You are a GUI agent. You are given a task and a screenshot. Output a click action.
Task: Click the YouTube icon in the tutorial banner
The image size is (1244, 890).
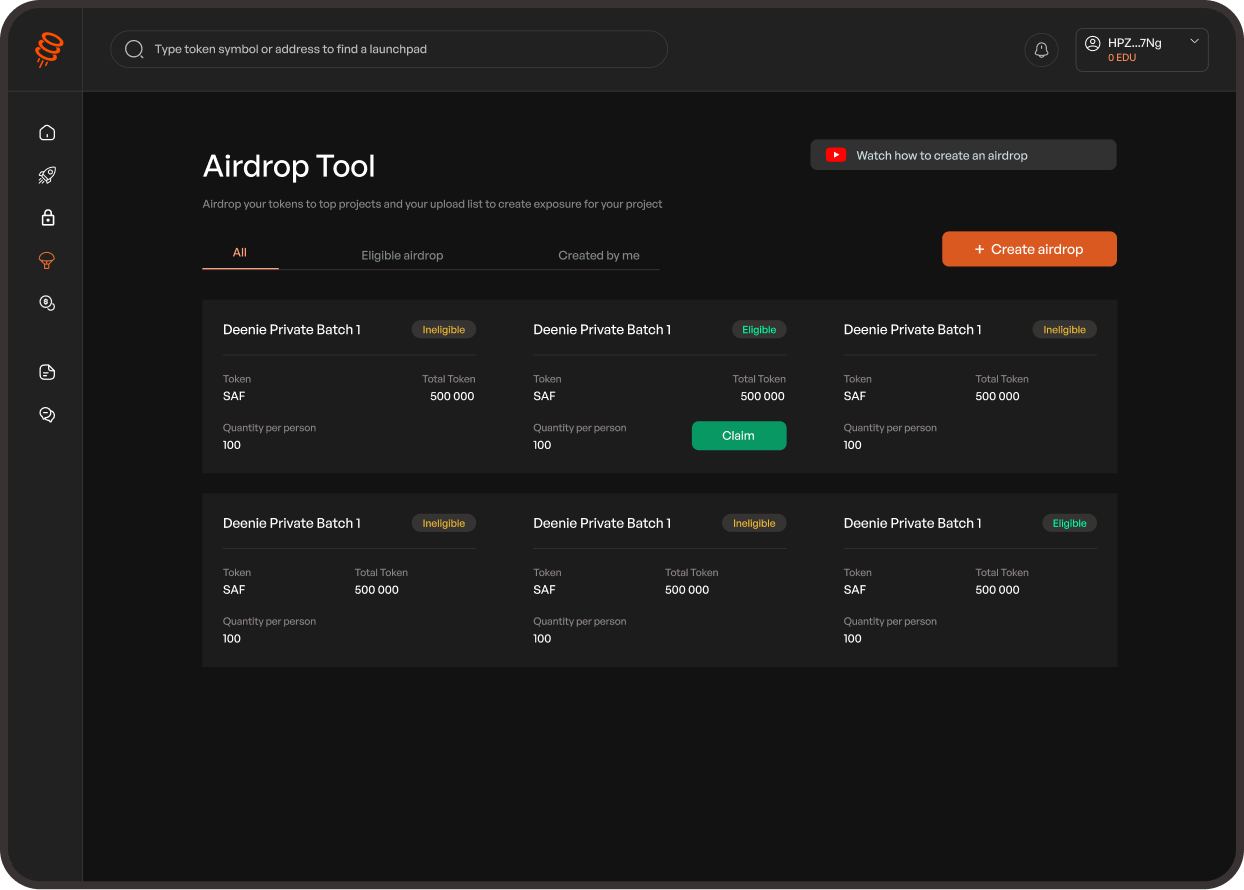click(834, 154)
